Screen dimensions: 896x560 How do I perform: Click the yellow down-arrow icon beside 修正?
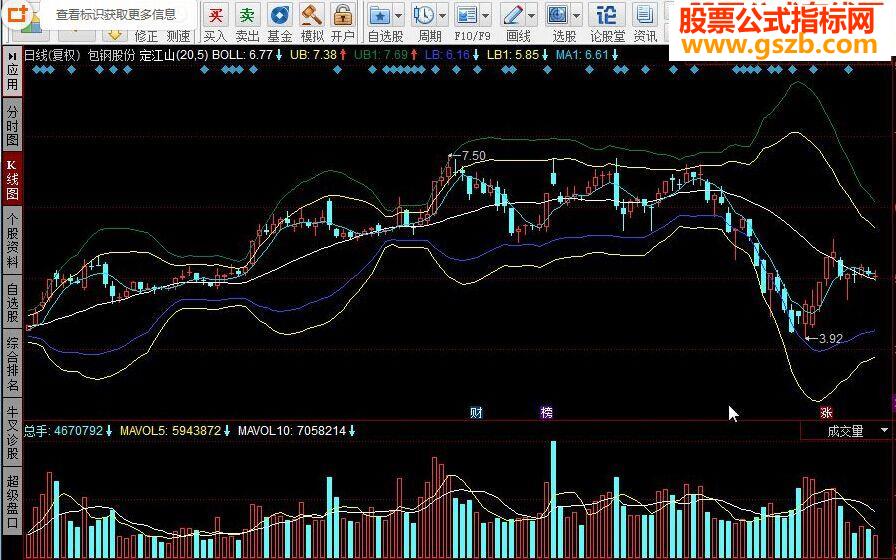115,35
